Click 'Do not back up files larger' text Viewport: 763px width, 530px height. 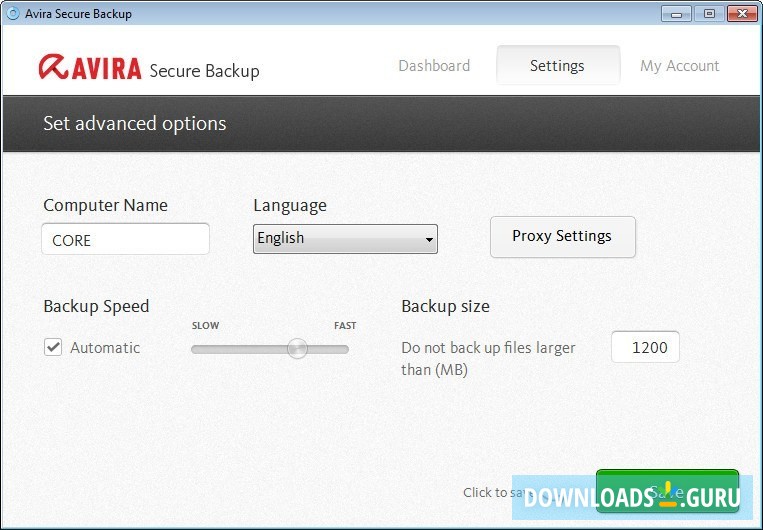click(x=488, y=347)
